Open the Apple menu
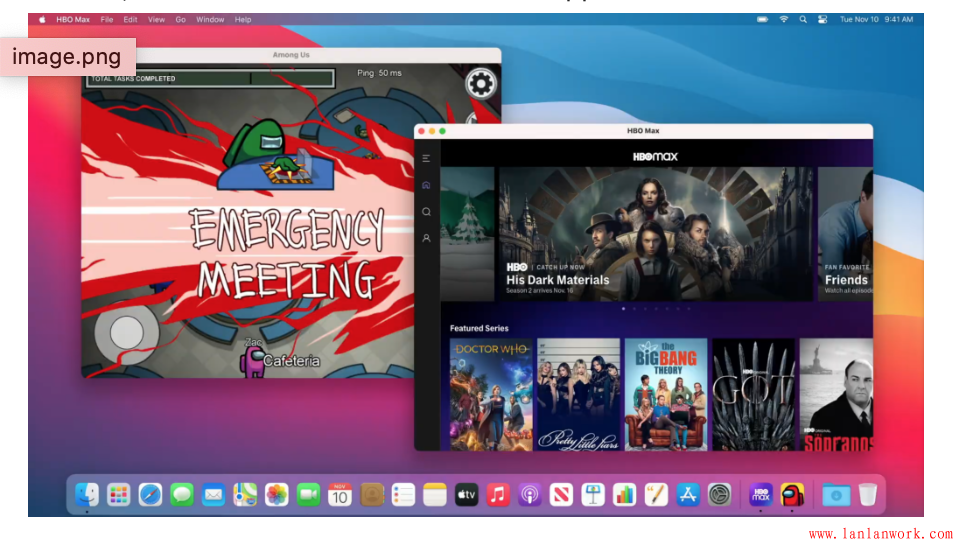956x542 pixels. tap(43, 19)
